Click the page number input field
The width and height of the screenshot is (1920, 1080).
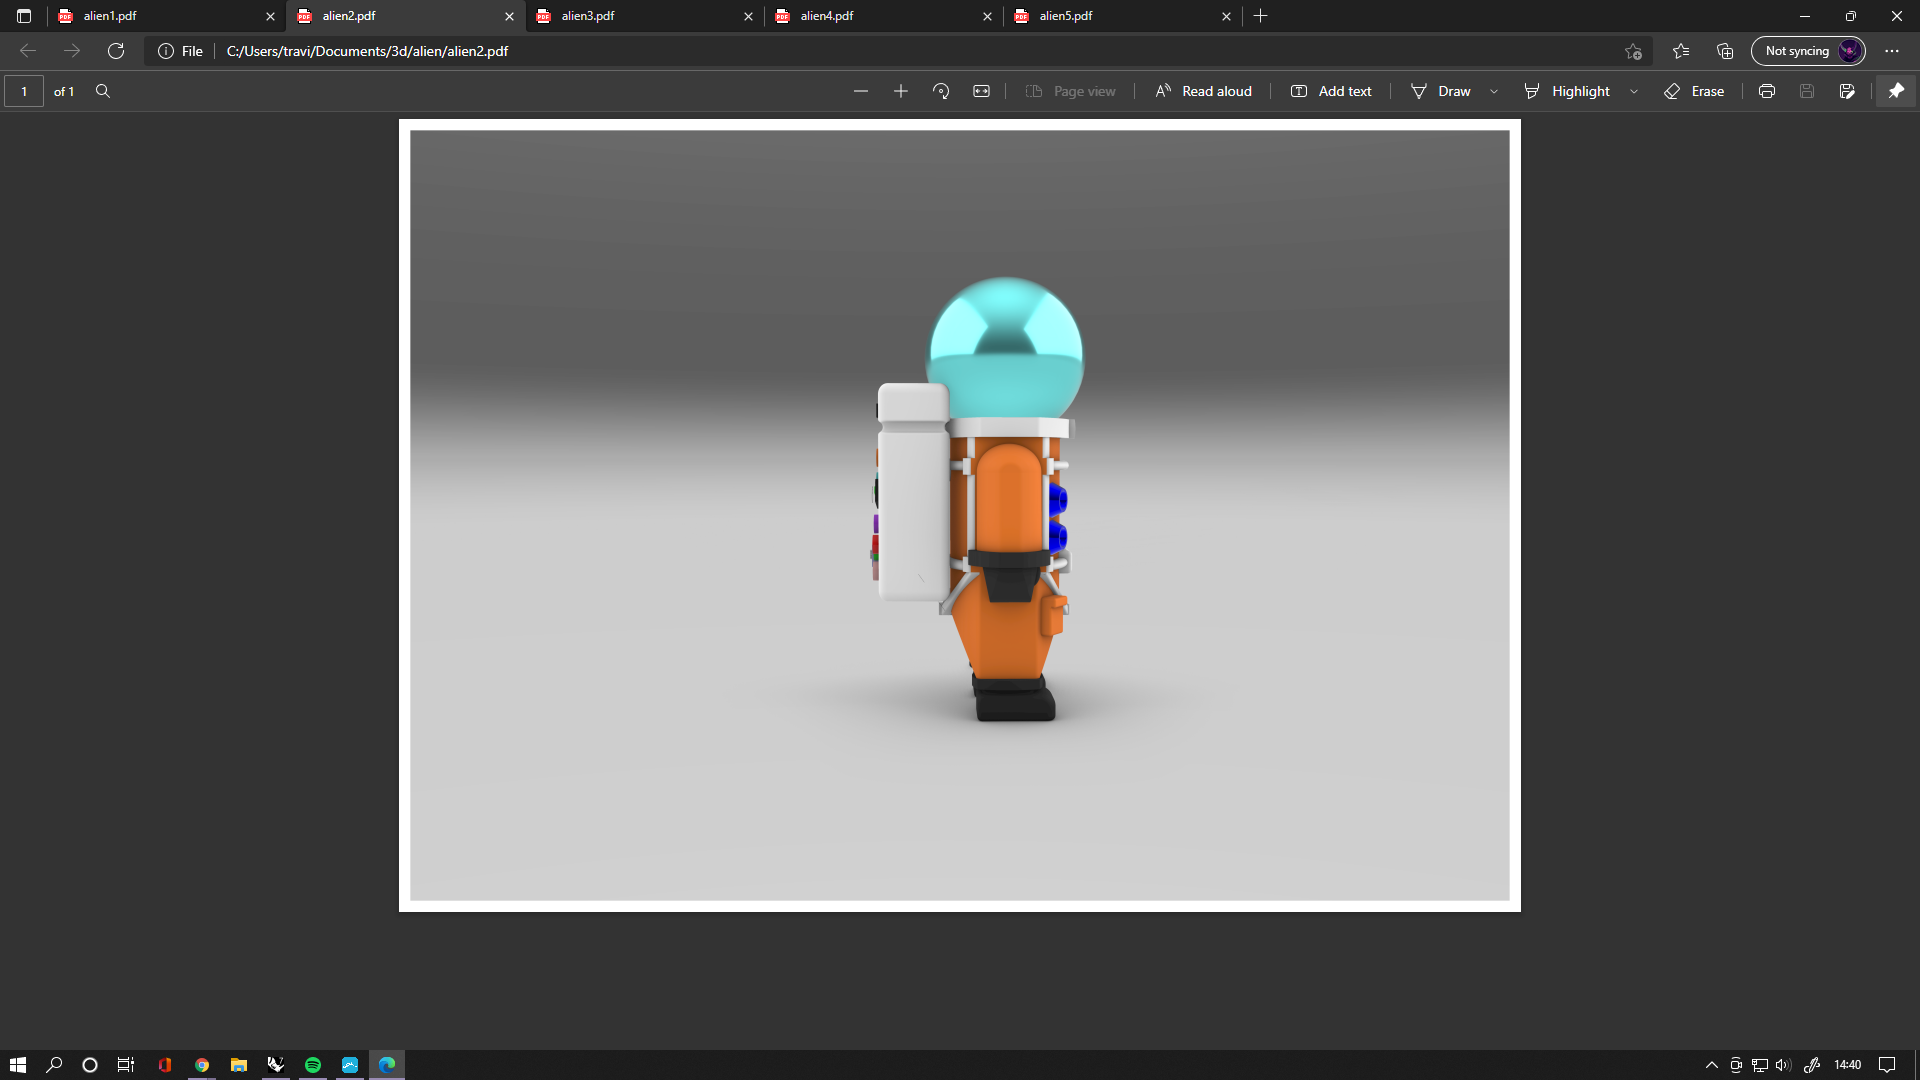[24, 91]
